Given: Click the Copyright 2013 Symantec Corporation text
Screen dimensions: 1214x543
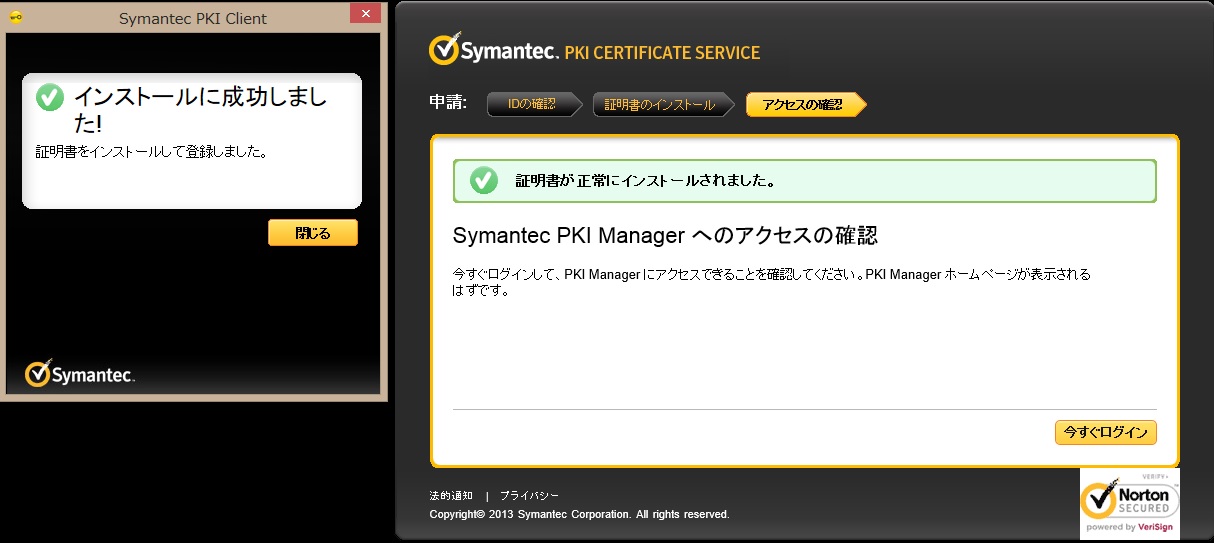Looking at the screenshot, I should (579, 514).
